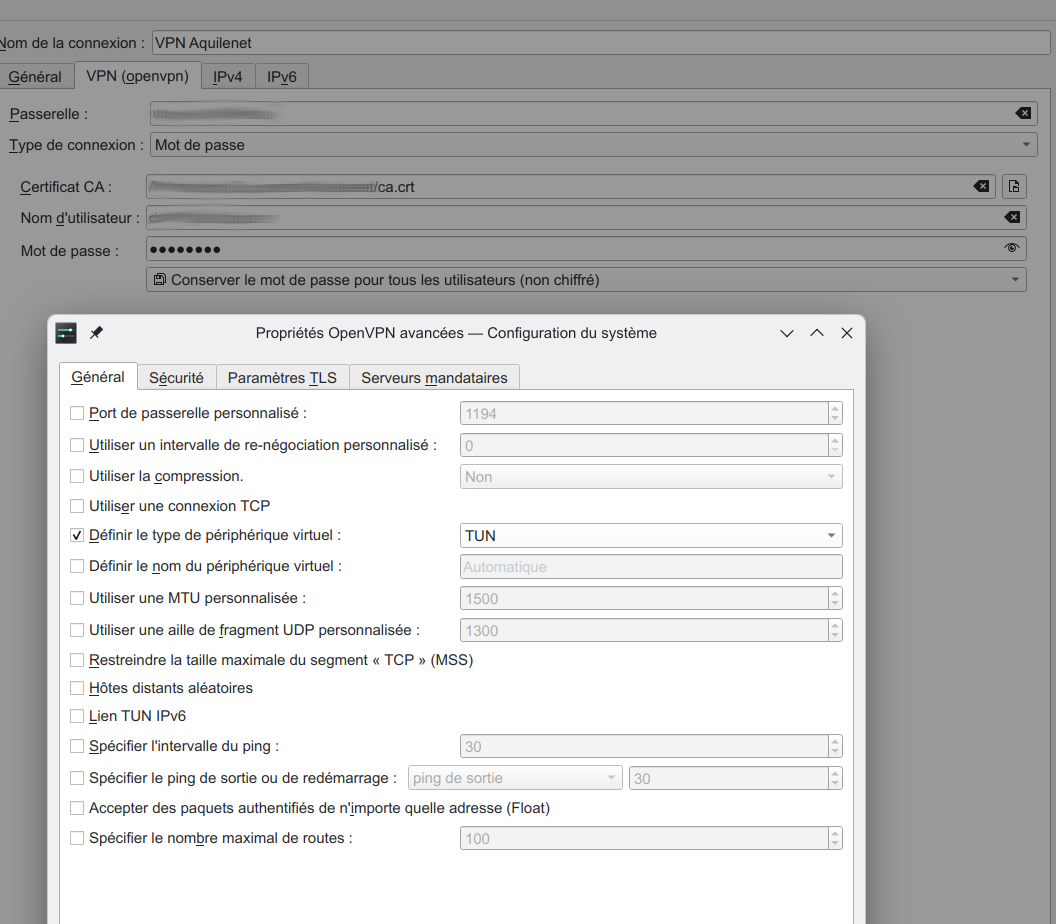Clear the Certificat CA path
The width and height of the screenshot is (1056, 924).
pos(982,186)
